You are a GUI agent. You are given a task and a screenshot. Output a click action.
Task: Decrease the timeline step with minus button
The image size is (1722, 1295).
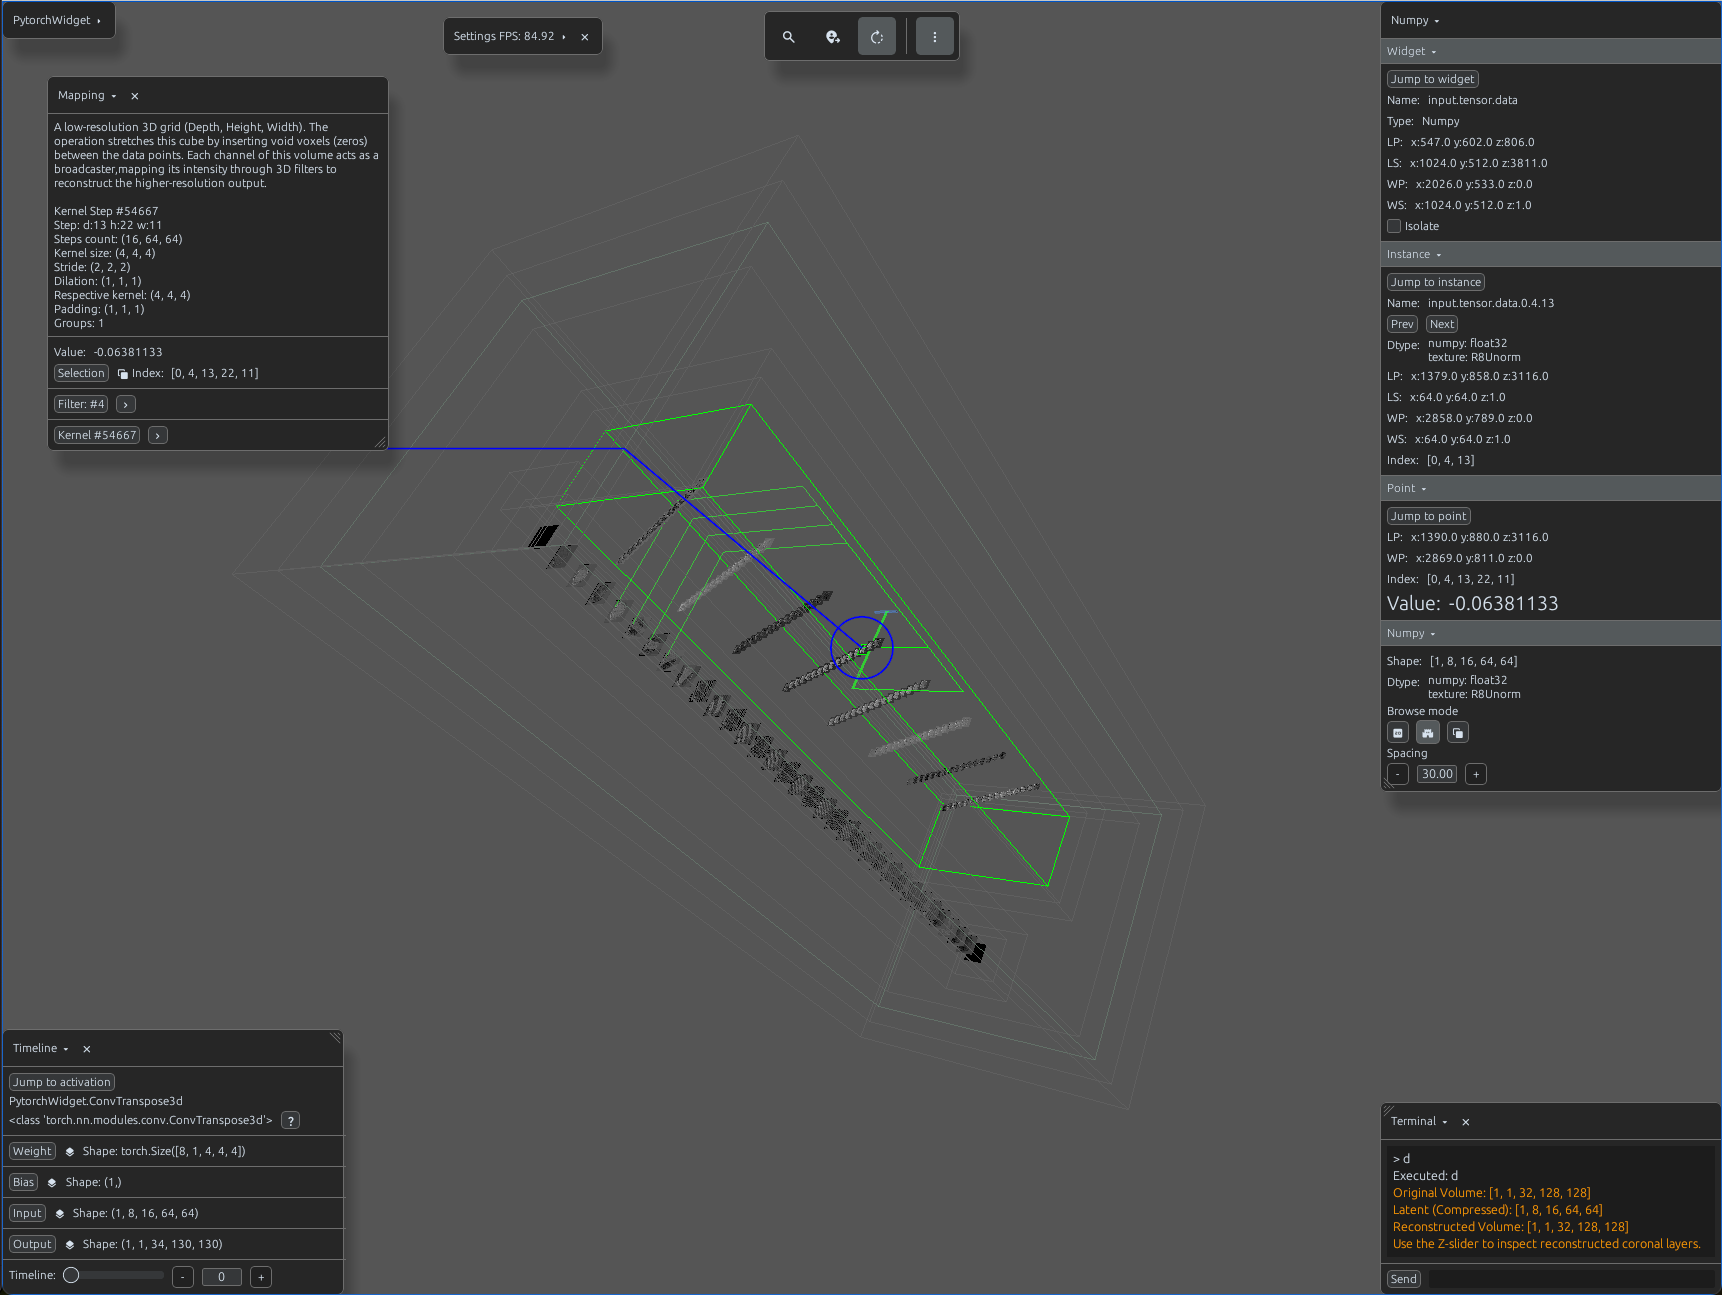tap(182, 1277)
